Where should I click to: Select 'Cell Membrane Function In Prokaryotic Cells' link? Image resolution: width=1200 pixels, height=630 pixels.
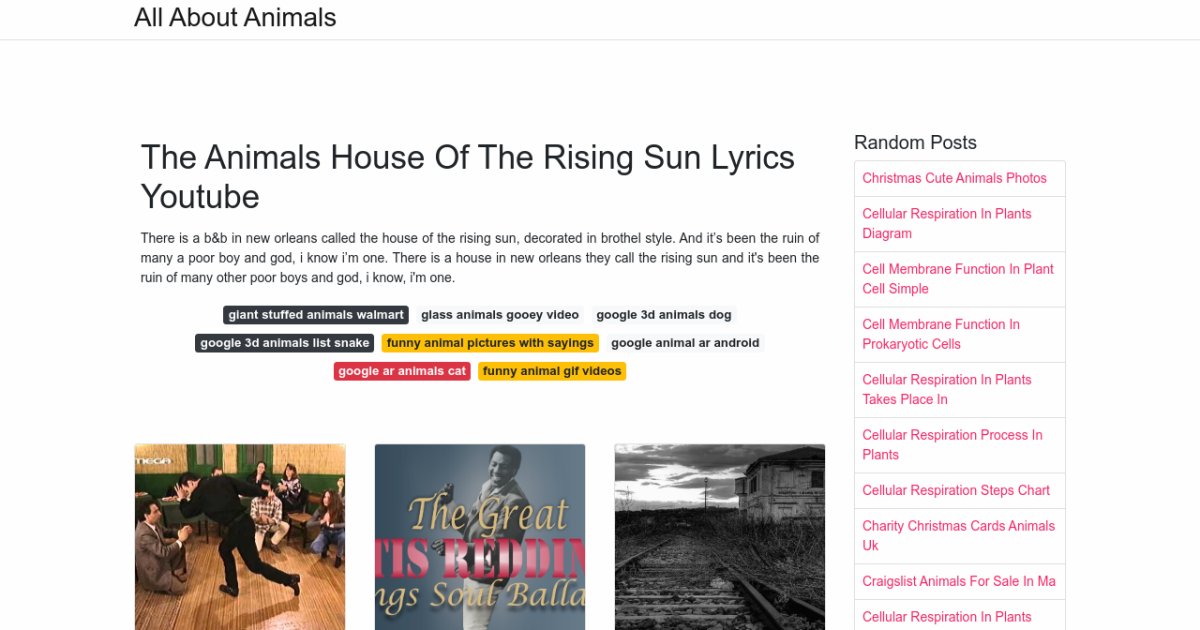coord(941,333)
